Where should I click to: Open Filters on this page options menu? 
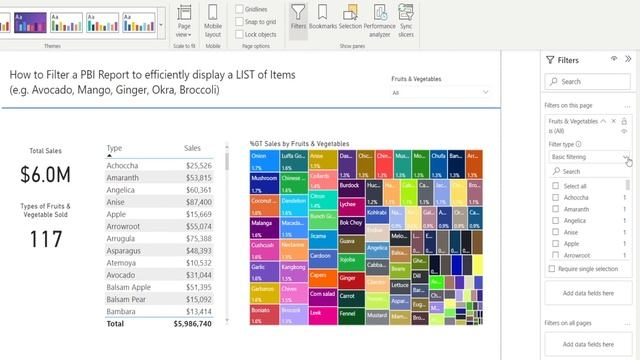627,106
